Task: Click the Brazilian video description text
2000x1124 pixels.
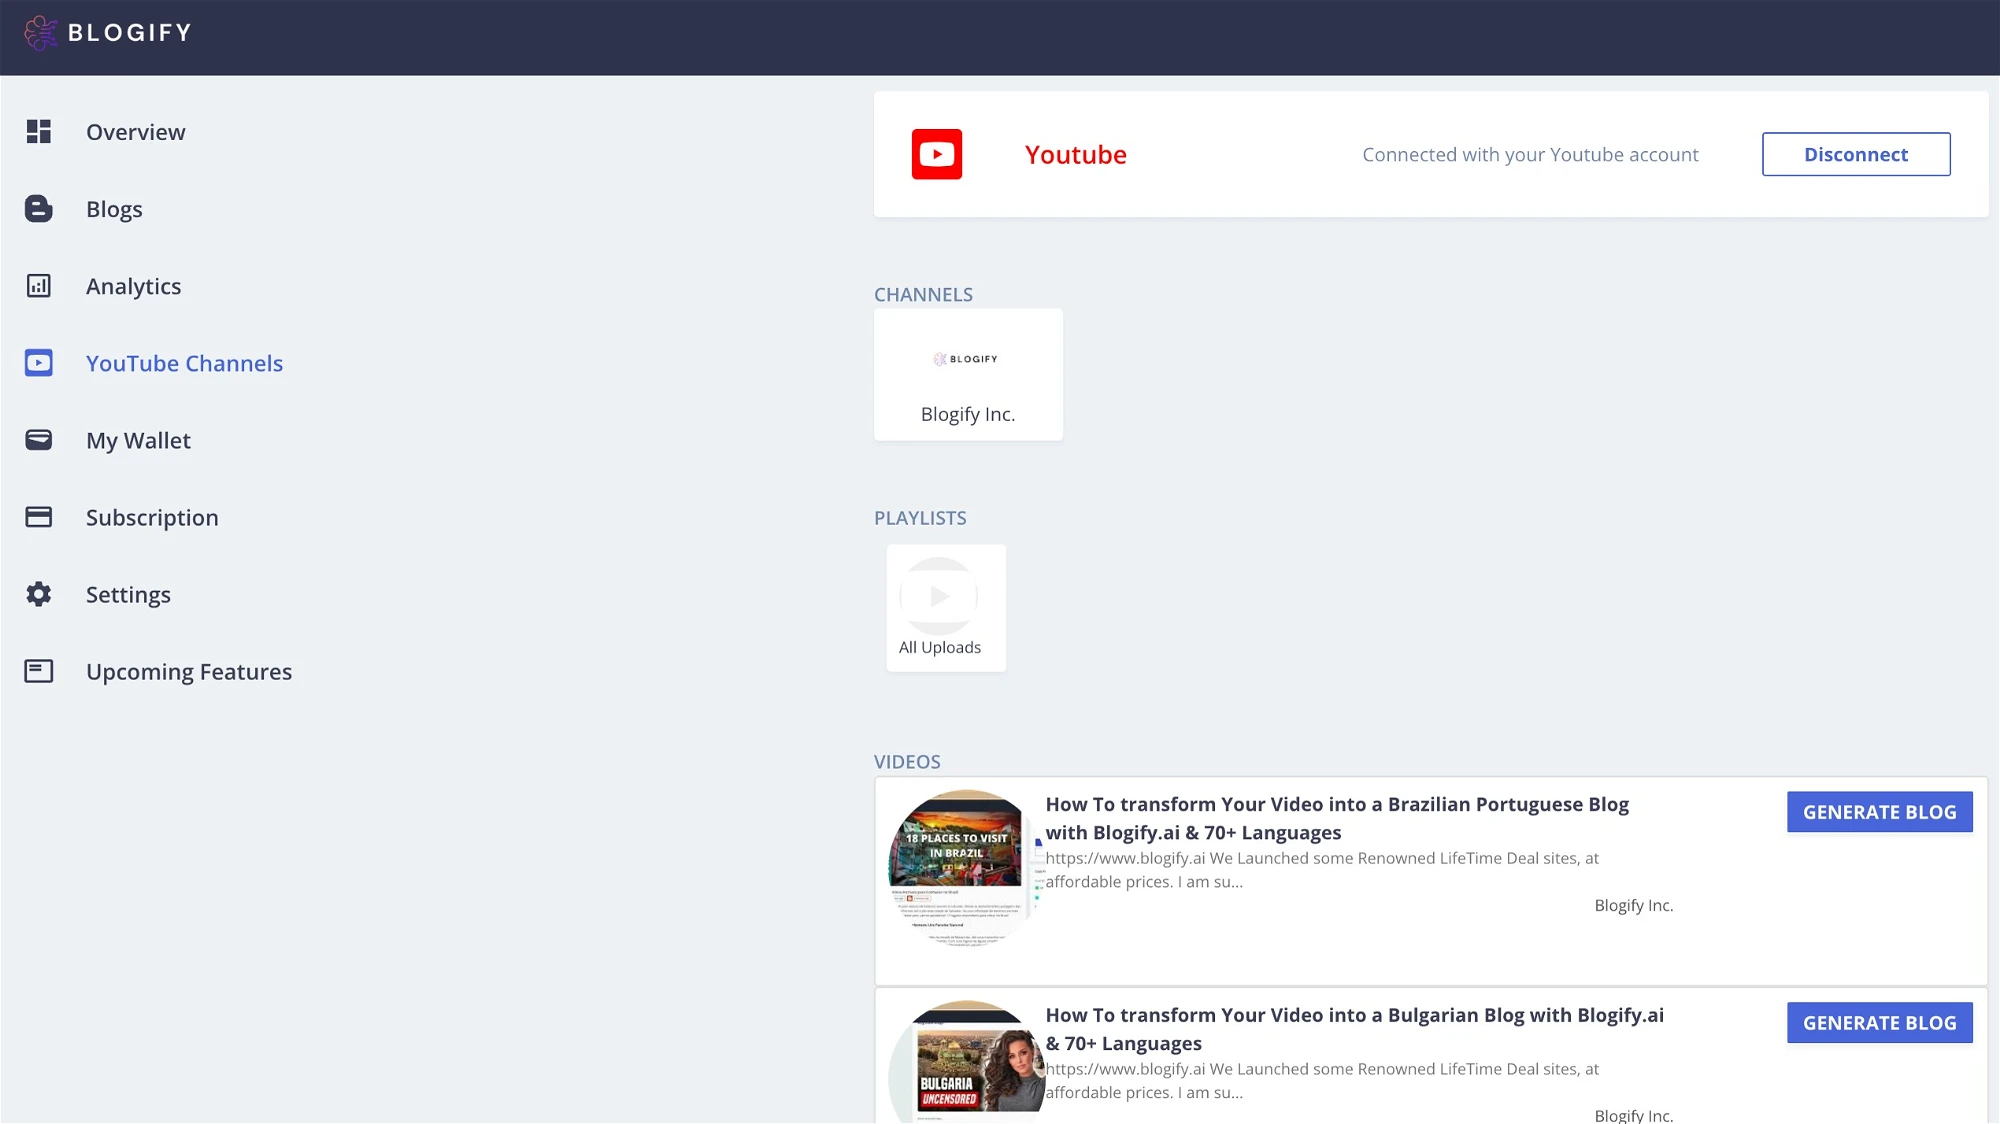Action: (x=1322, y=870)
